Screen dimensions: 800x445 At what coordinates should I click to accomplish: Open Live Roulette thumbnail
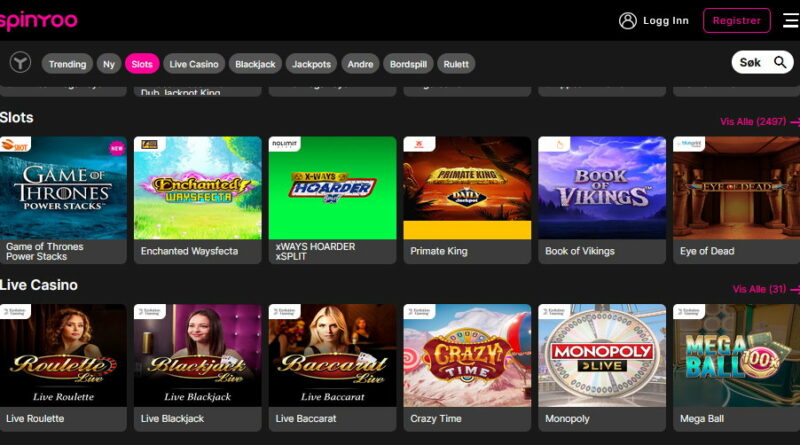[x=63, y=355]
